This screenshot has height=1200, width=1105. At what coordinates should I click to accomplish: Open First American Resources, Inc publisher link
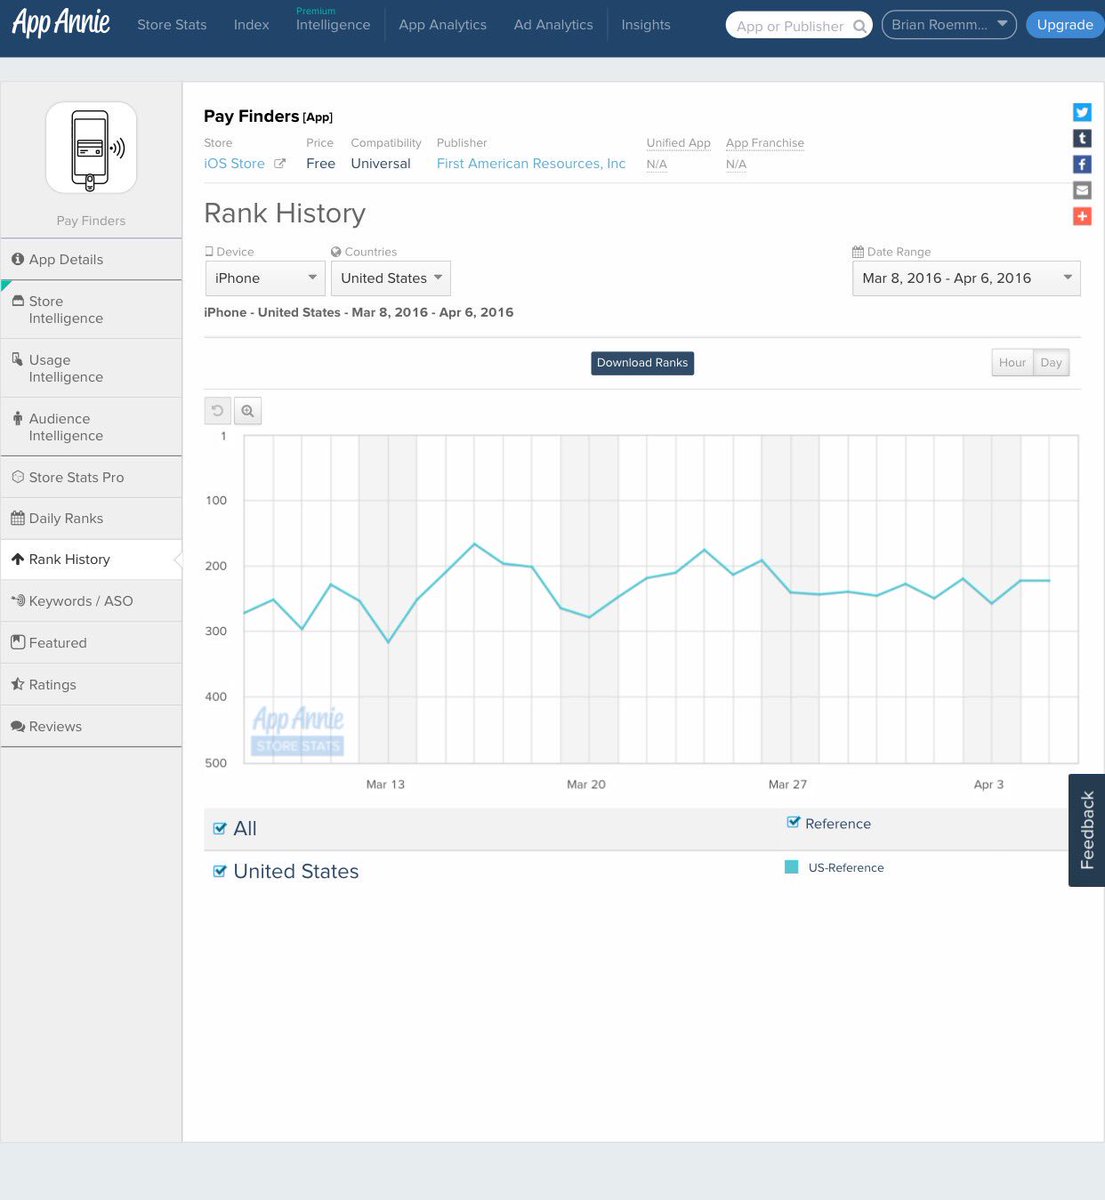[x=531, y=164]
